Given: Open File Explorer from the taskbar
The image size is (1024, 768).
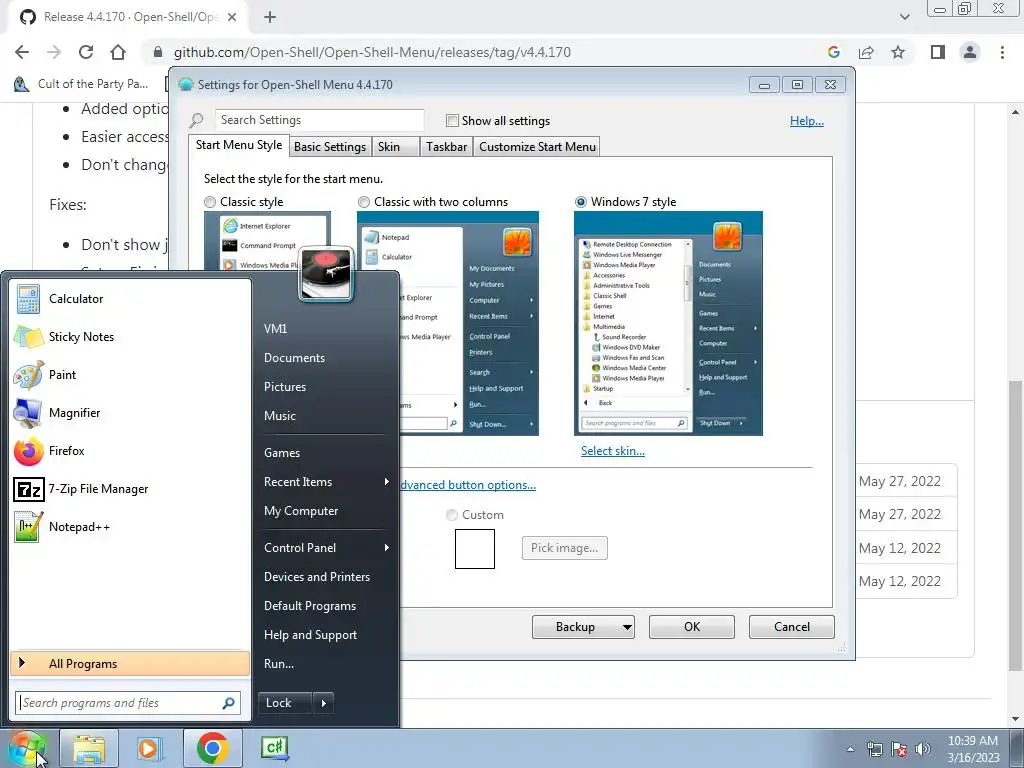Looking at the screenshot, I should click(89, 749).
